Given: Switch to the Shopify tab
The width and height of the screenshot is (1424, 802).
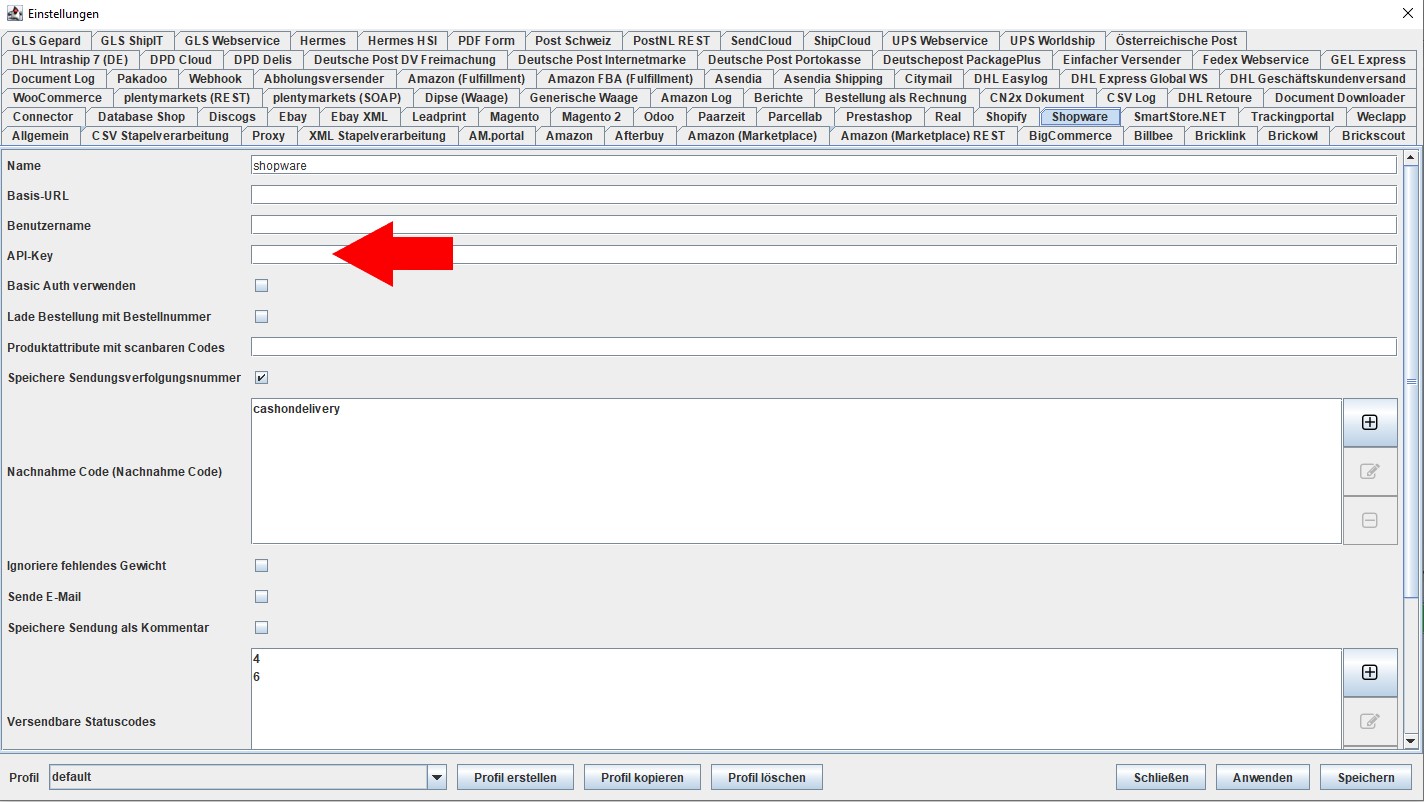Looking at the screenshot, I should tap(1006, 117).
